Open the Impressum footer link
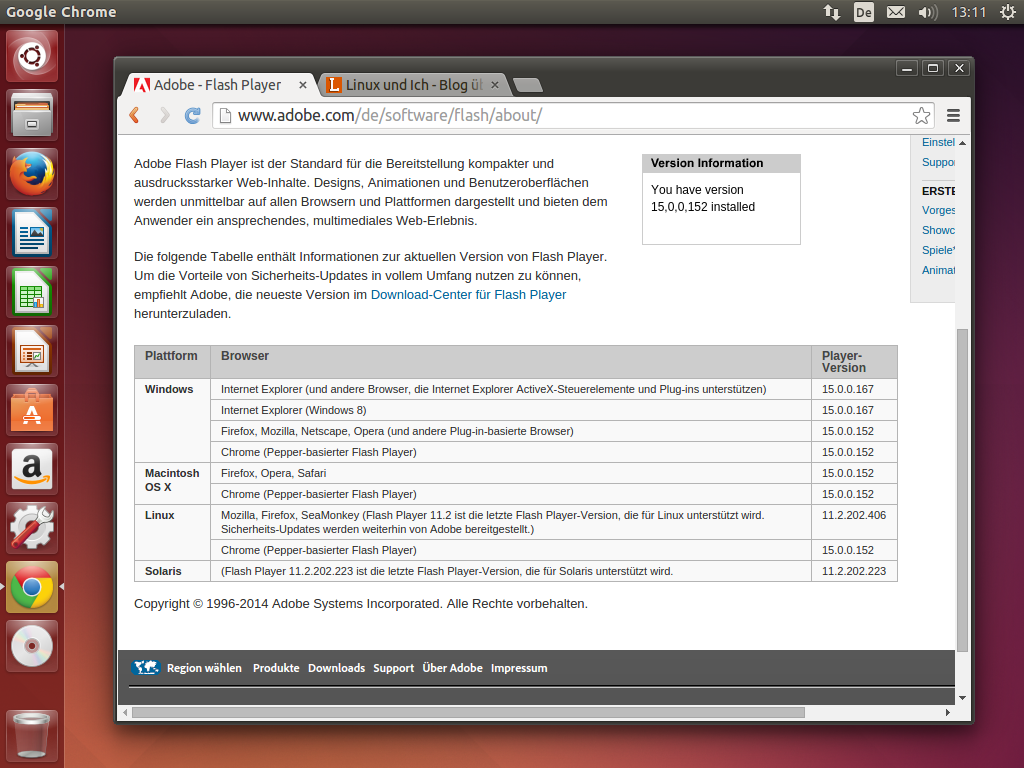This screenshot has width=1024, height=768. coord(519,668)
